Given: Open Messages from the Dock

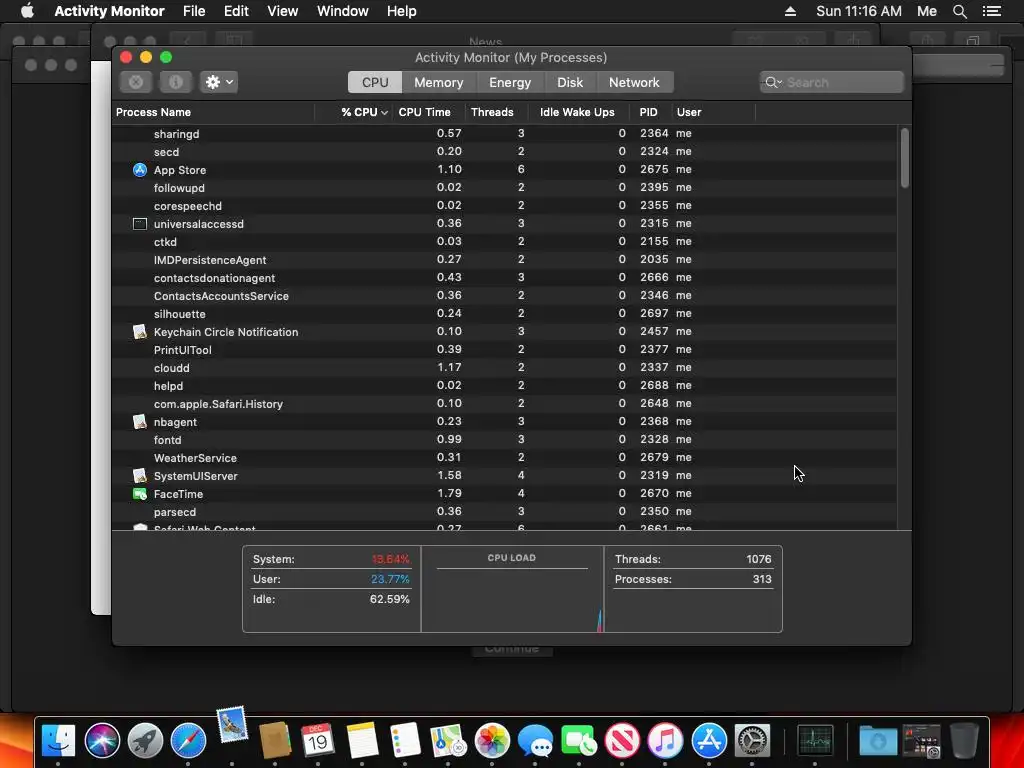Looking at the screenshot, I should point(535,741).
